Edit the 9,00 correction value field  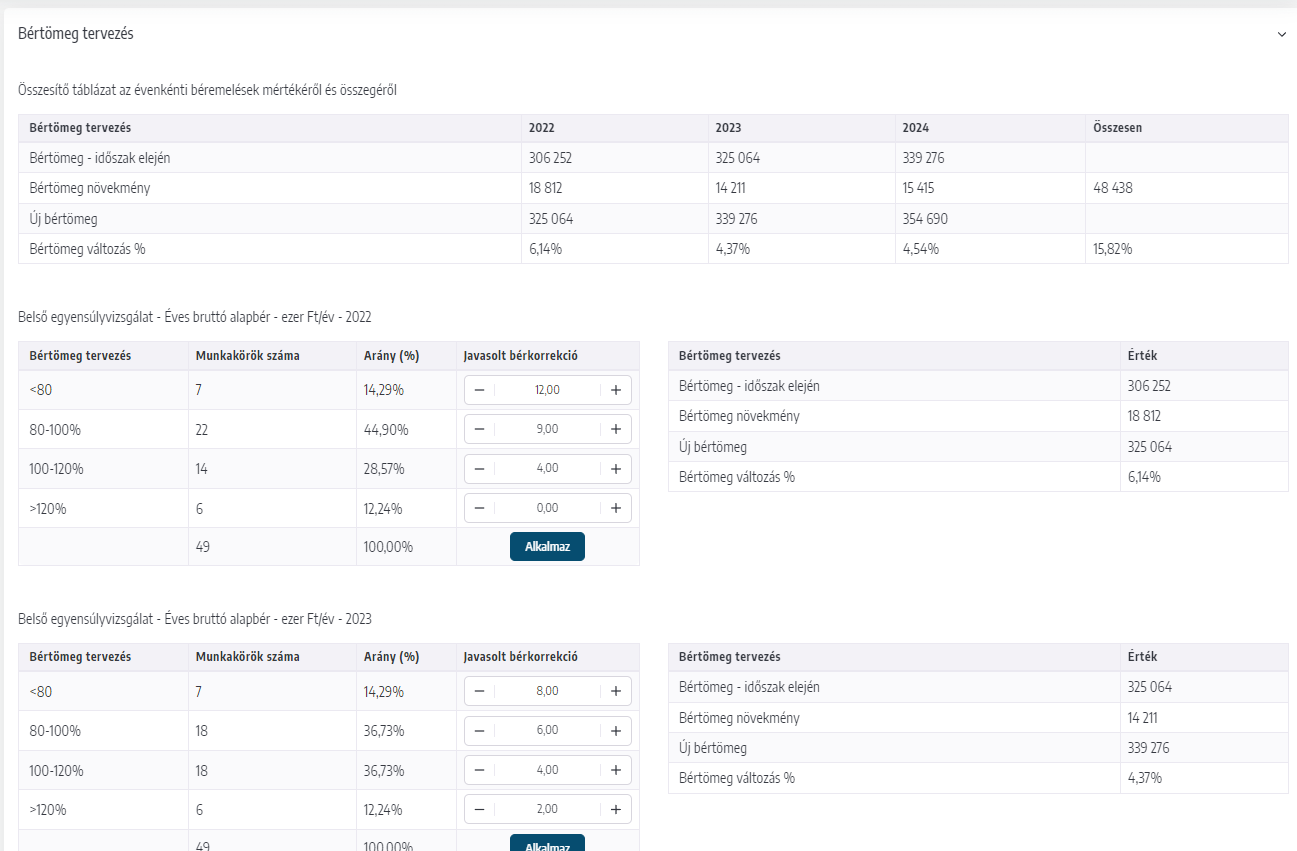(x=547, y=429)
